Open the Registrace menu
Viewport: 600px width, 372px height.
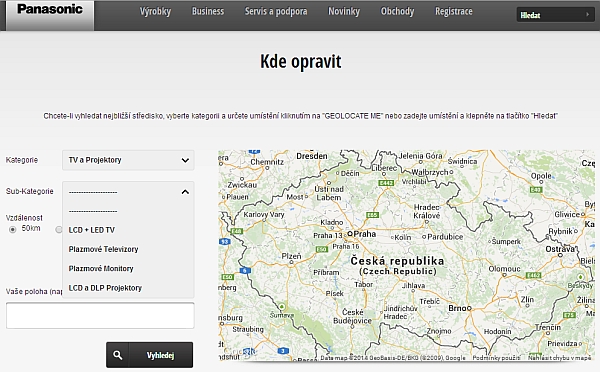click(x=453, y=11)
